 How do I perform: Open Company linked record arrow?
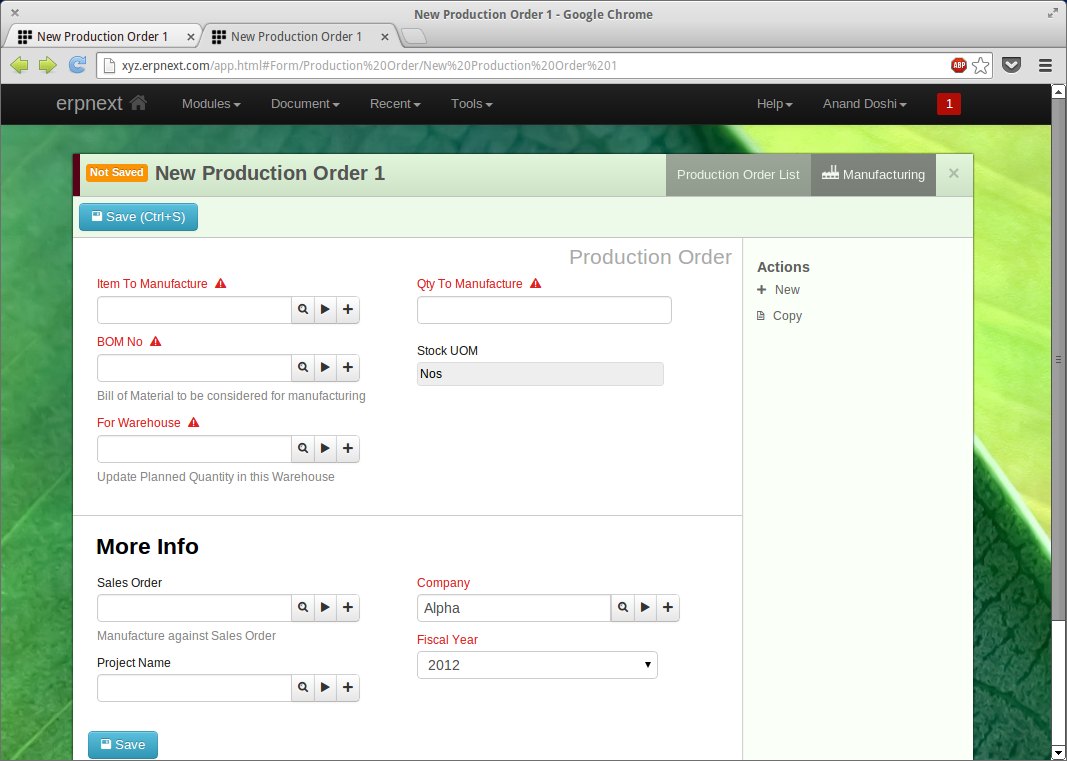tap(645, 608)
